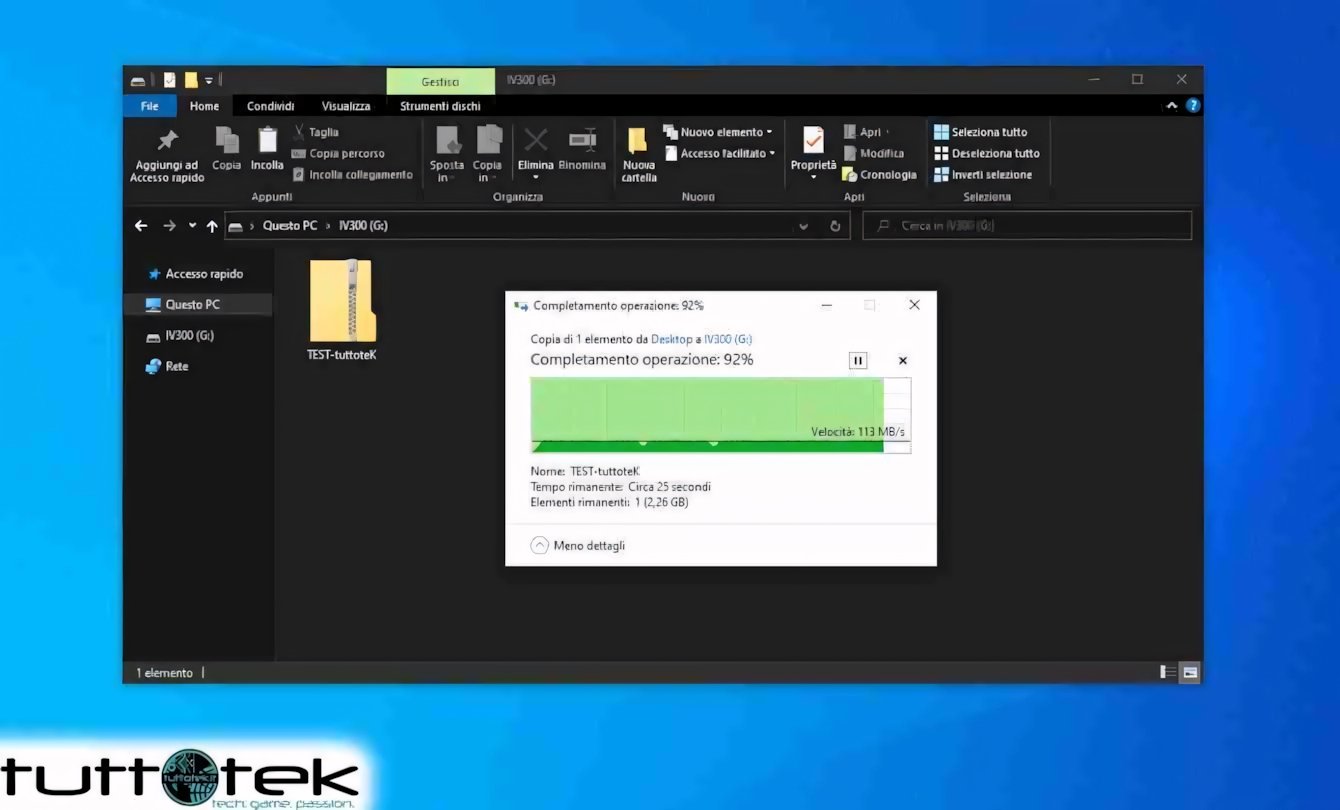Create a Nuova cartella
This screenshot has height=810, width=1340.
[x=638, y=155]
